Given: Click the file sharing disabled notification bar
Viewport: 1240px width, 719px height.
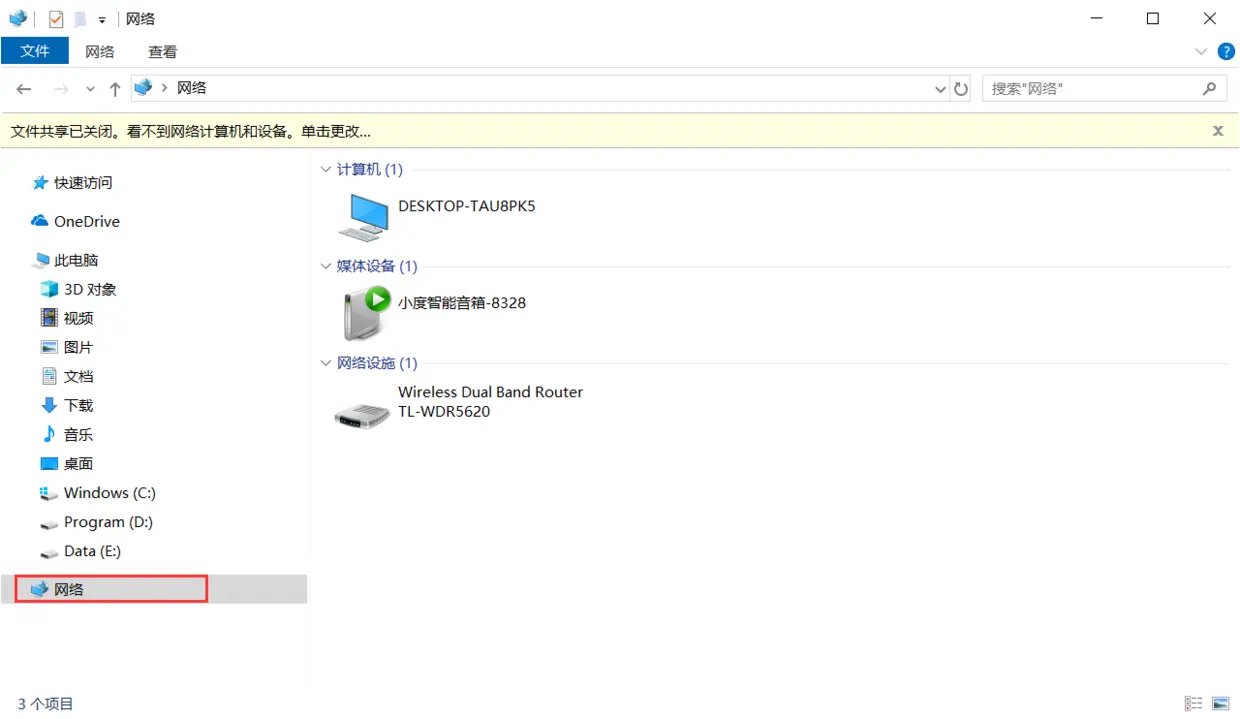Looking at the screenshot, I should (x=619, y=131).
